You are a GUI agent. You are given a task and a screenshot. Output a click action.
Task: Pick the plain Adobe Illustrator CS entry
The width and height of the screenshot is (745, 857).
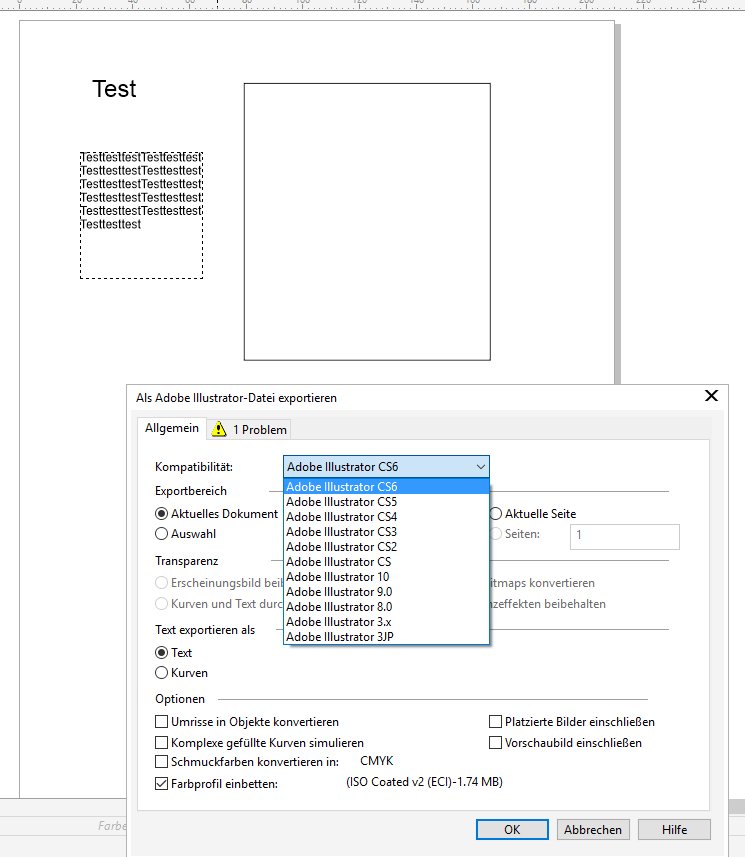point(386,562)
